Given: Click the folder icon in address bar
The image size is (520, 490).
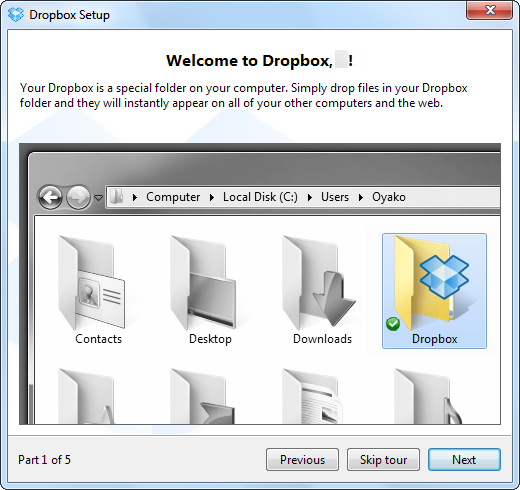Looking at the screenshot, I should [116, 197].
